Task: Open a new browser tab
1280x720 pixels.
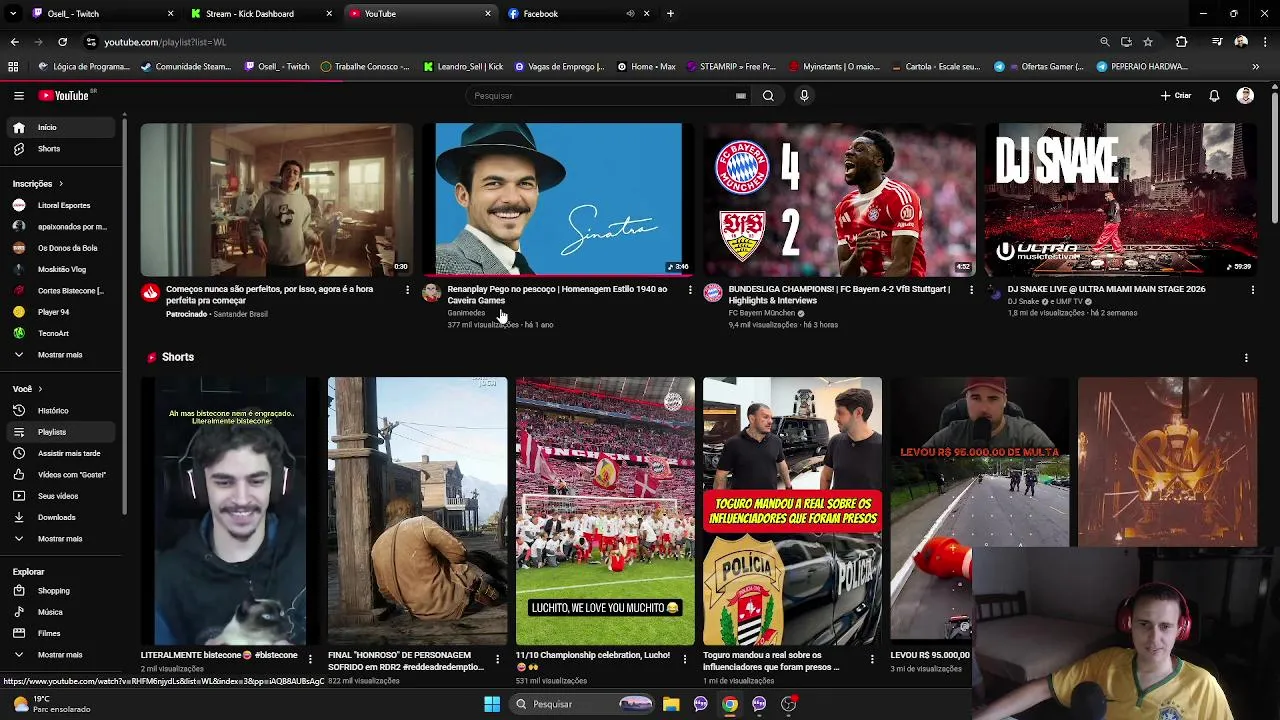Action: click(x=670, y=14)
